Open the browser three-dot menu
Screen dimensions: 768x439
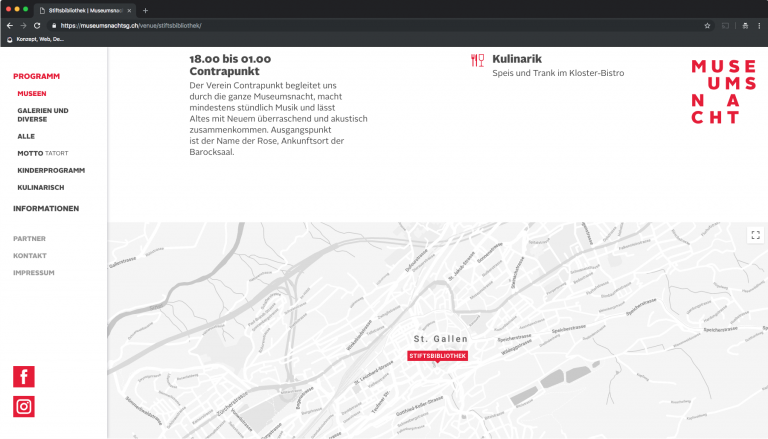point(759,25)
